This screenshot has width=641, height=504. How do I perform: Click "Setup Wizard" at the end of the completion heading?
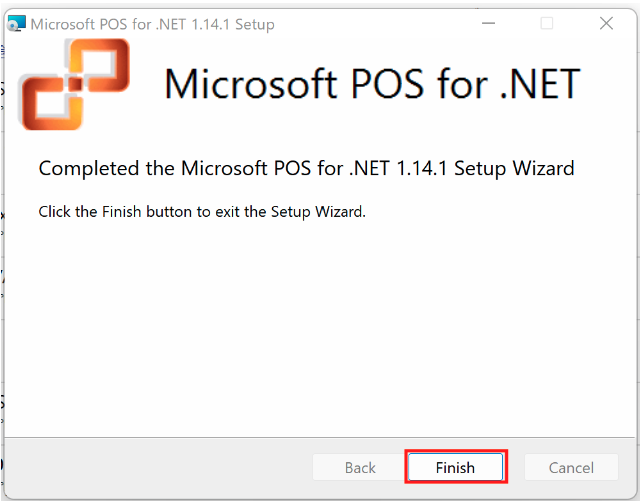pos(514,168)
